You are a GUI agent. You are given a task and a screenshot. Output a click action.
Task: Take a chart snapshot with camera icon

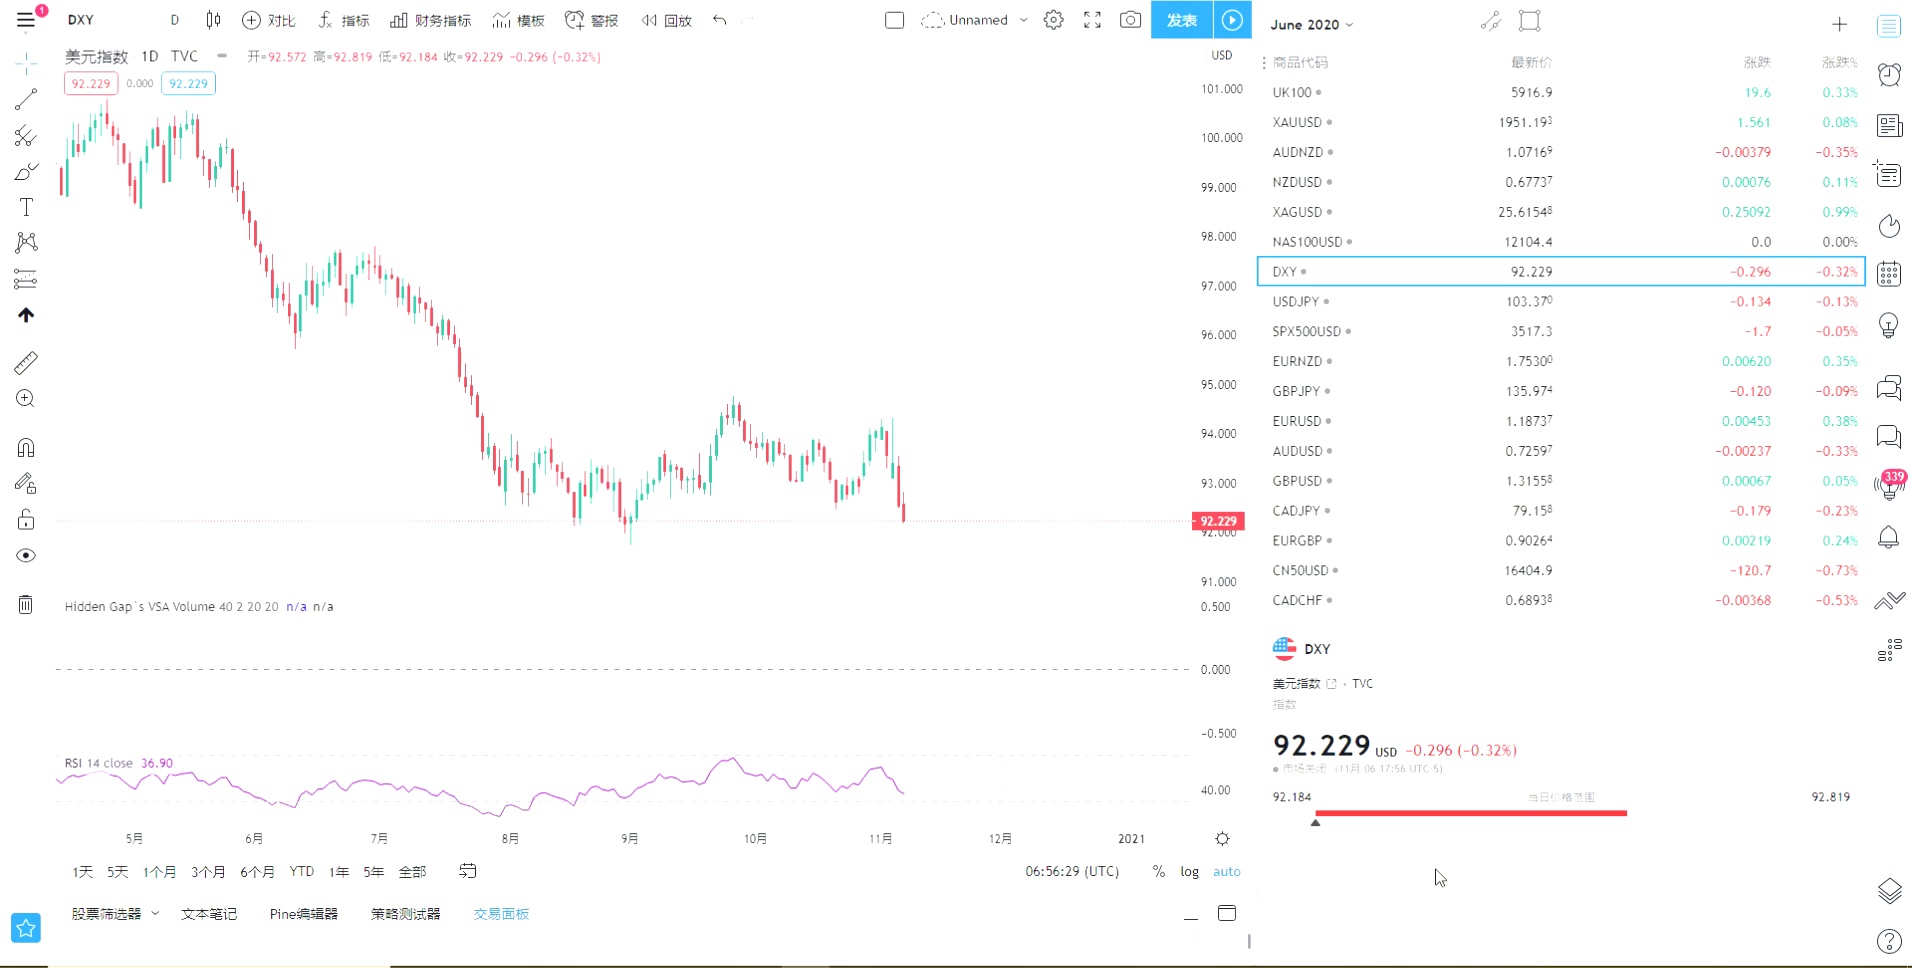click(1130, 20)
